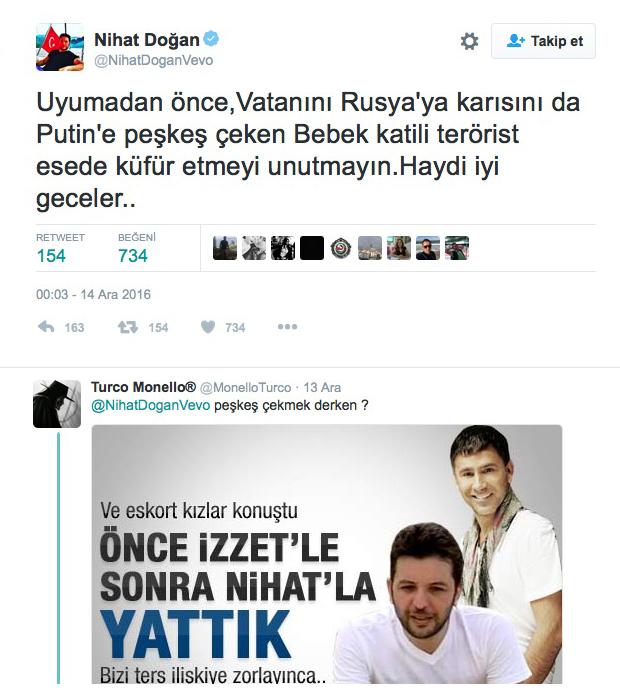The width and height of the screenshot is (620, 697).
Task: Like the tweet with the heart icon
Action: (208, 327)
